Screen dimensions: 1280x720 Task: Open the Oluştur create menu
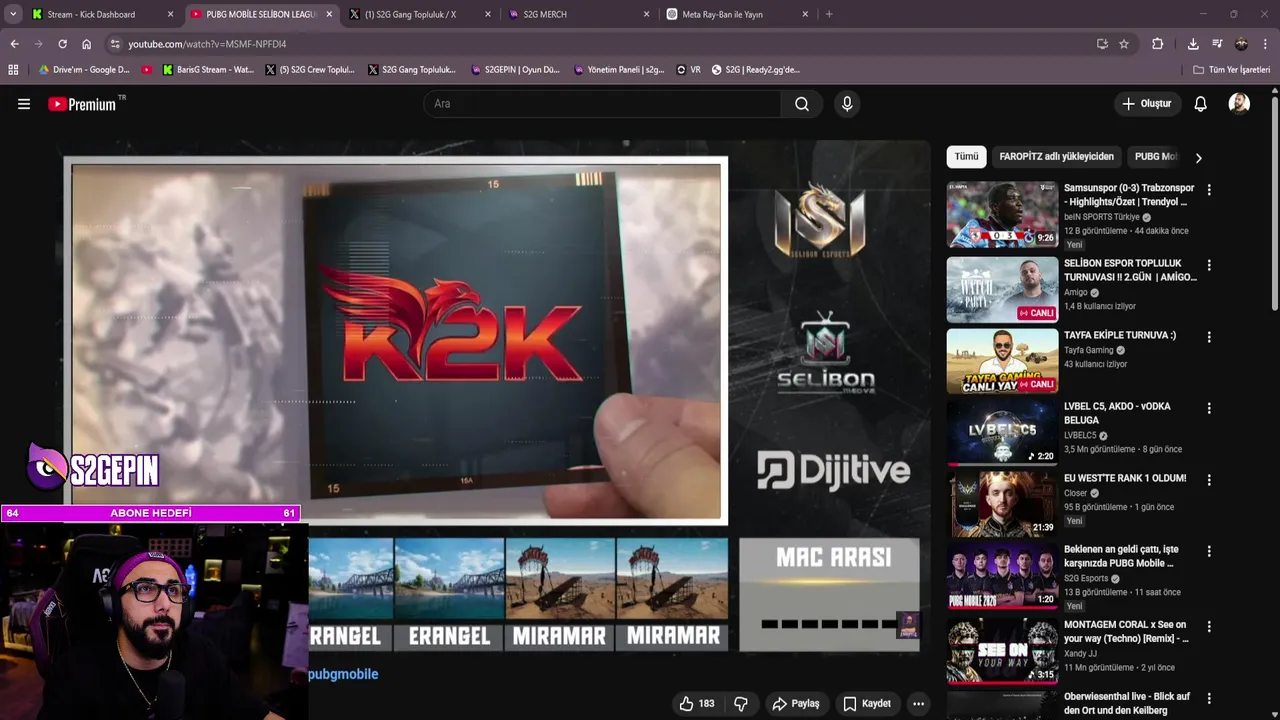[1146, 104]
